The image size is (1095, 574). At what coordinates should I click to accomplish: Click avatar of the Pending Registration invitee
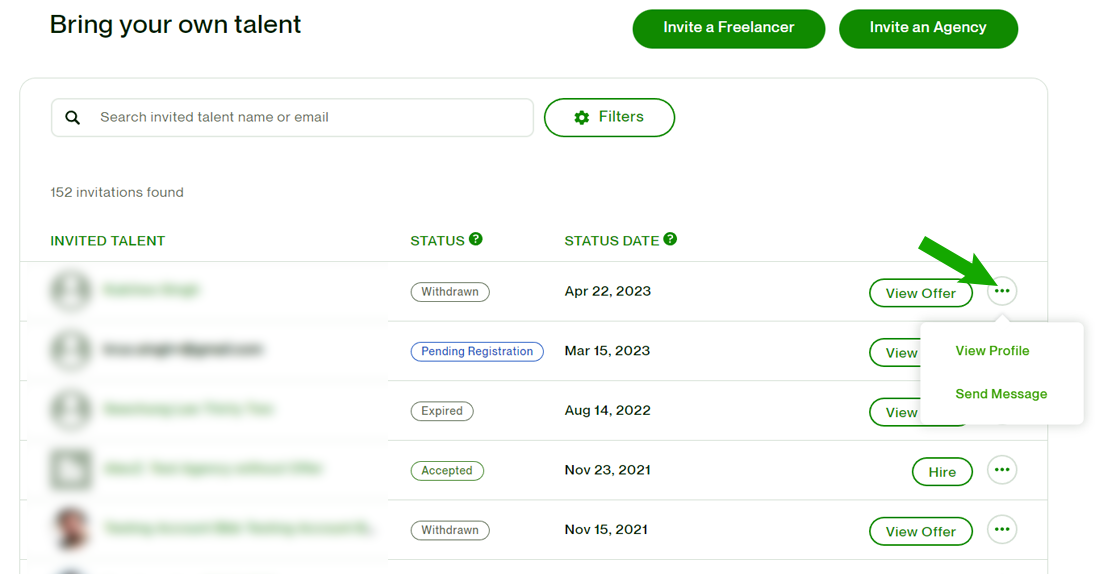(x=71, y=350)
